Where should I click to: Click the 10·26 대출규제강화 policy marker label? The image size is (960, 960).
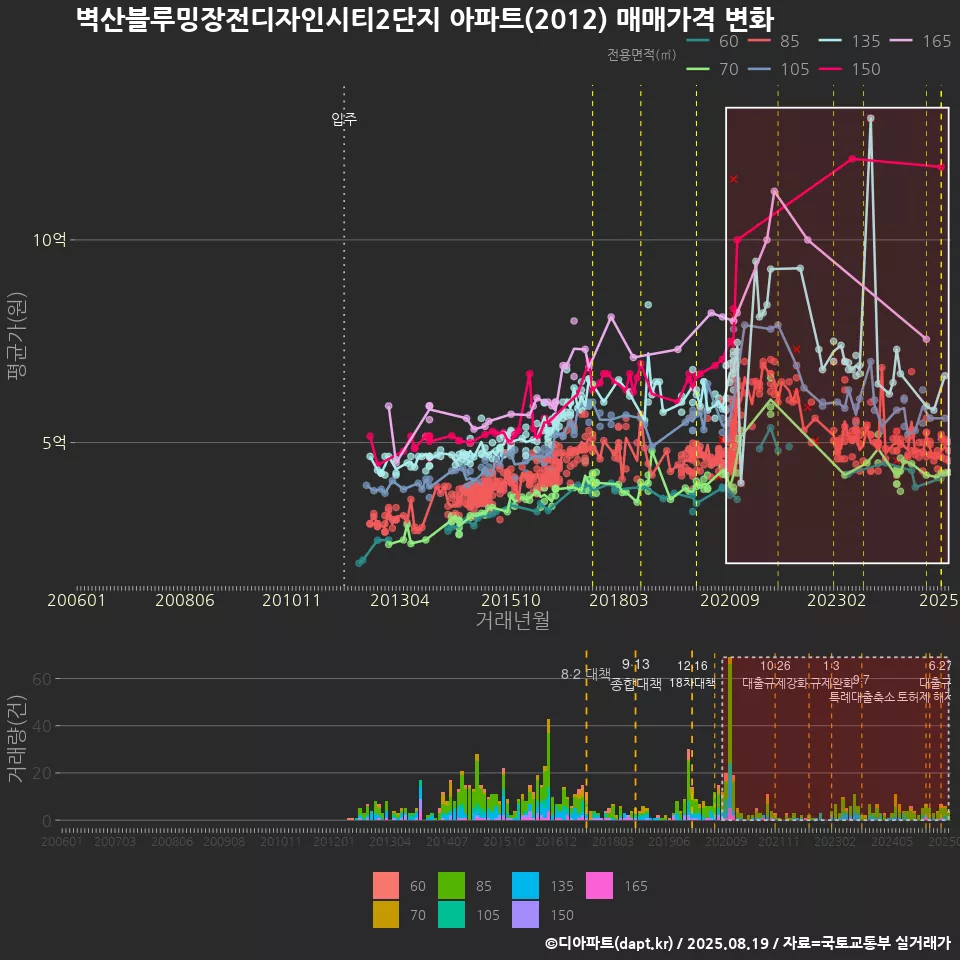[775, 674]
